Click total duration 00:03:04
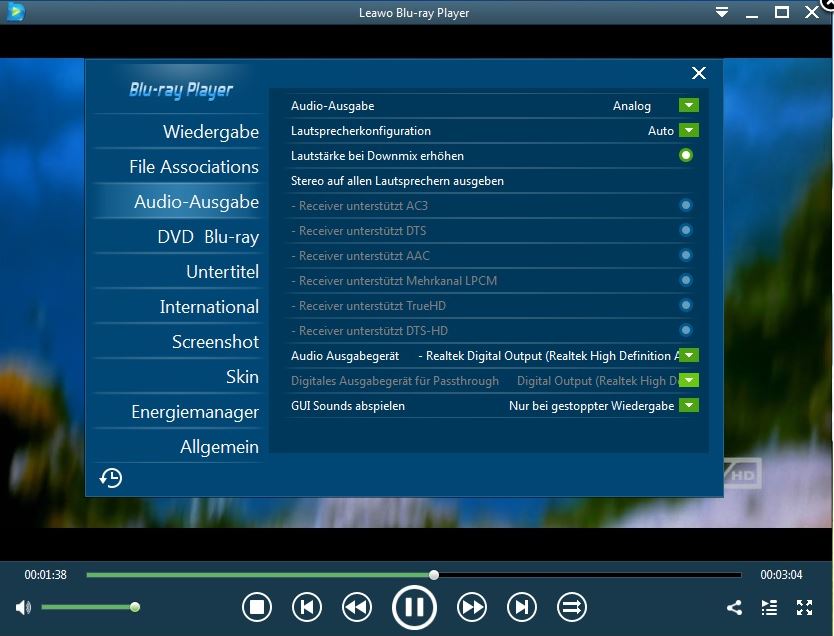 tap(781, 575)
